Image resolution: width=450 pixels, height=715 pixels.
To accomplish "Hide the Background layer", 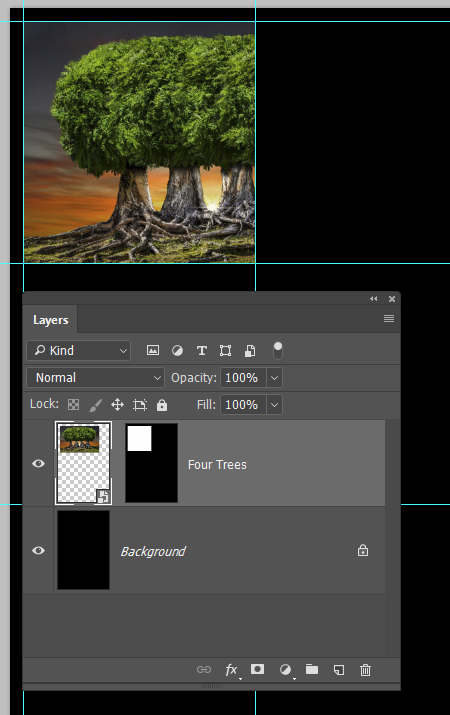I will pyautogui.click(x=38, y=550).
